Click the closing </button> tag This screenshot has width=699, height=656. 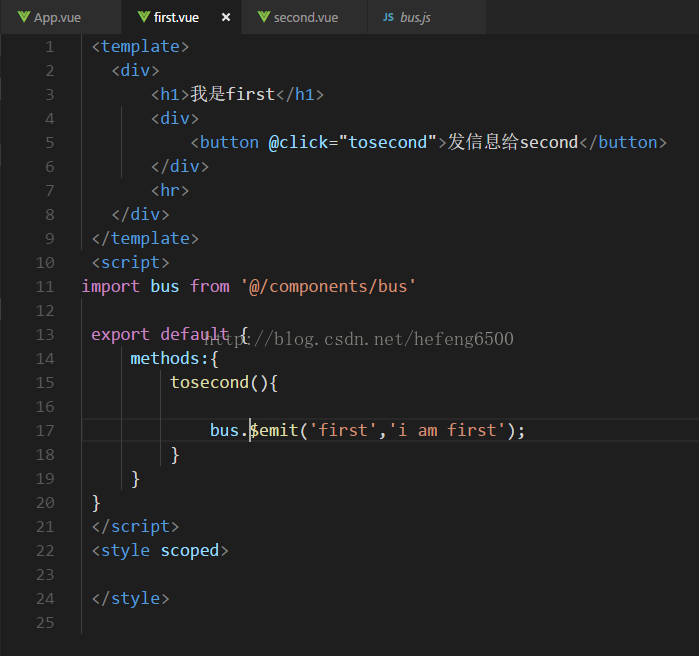[x=623, y=143]
